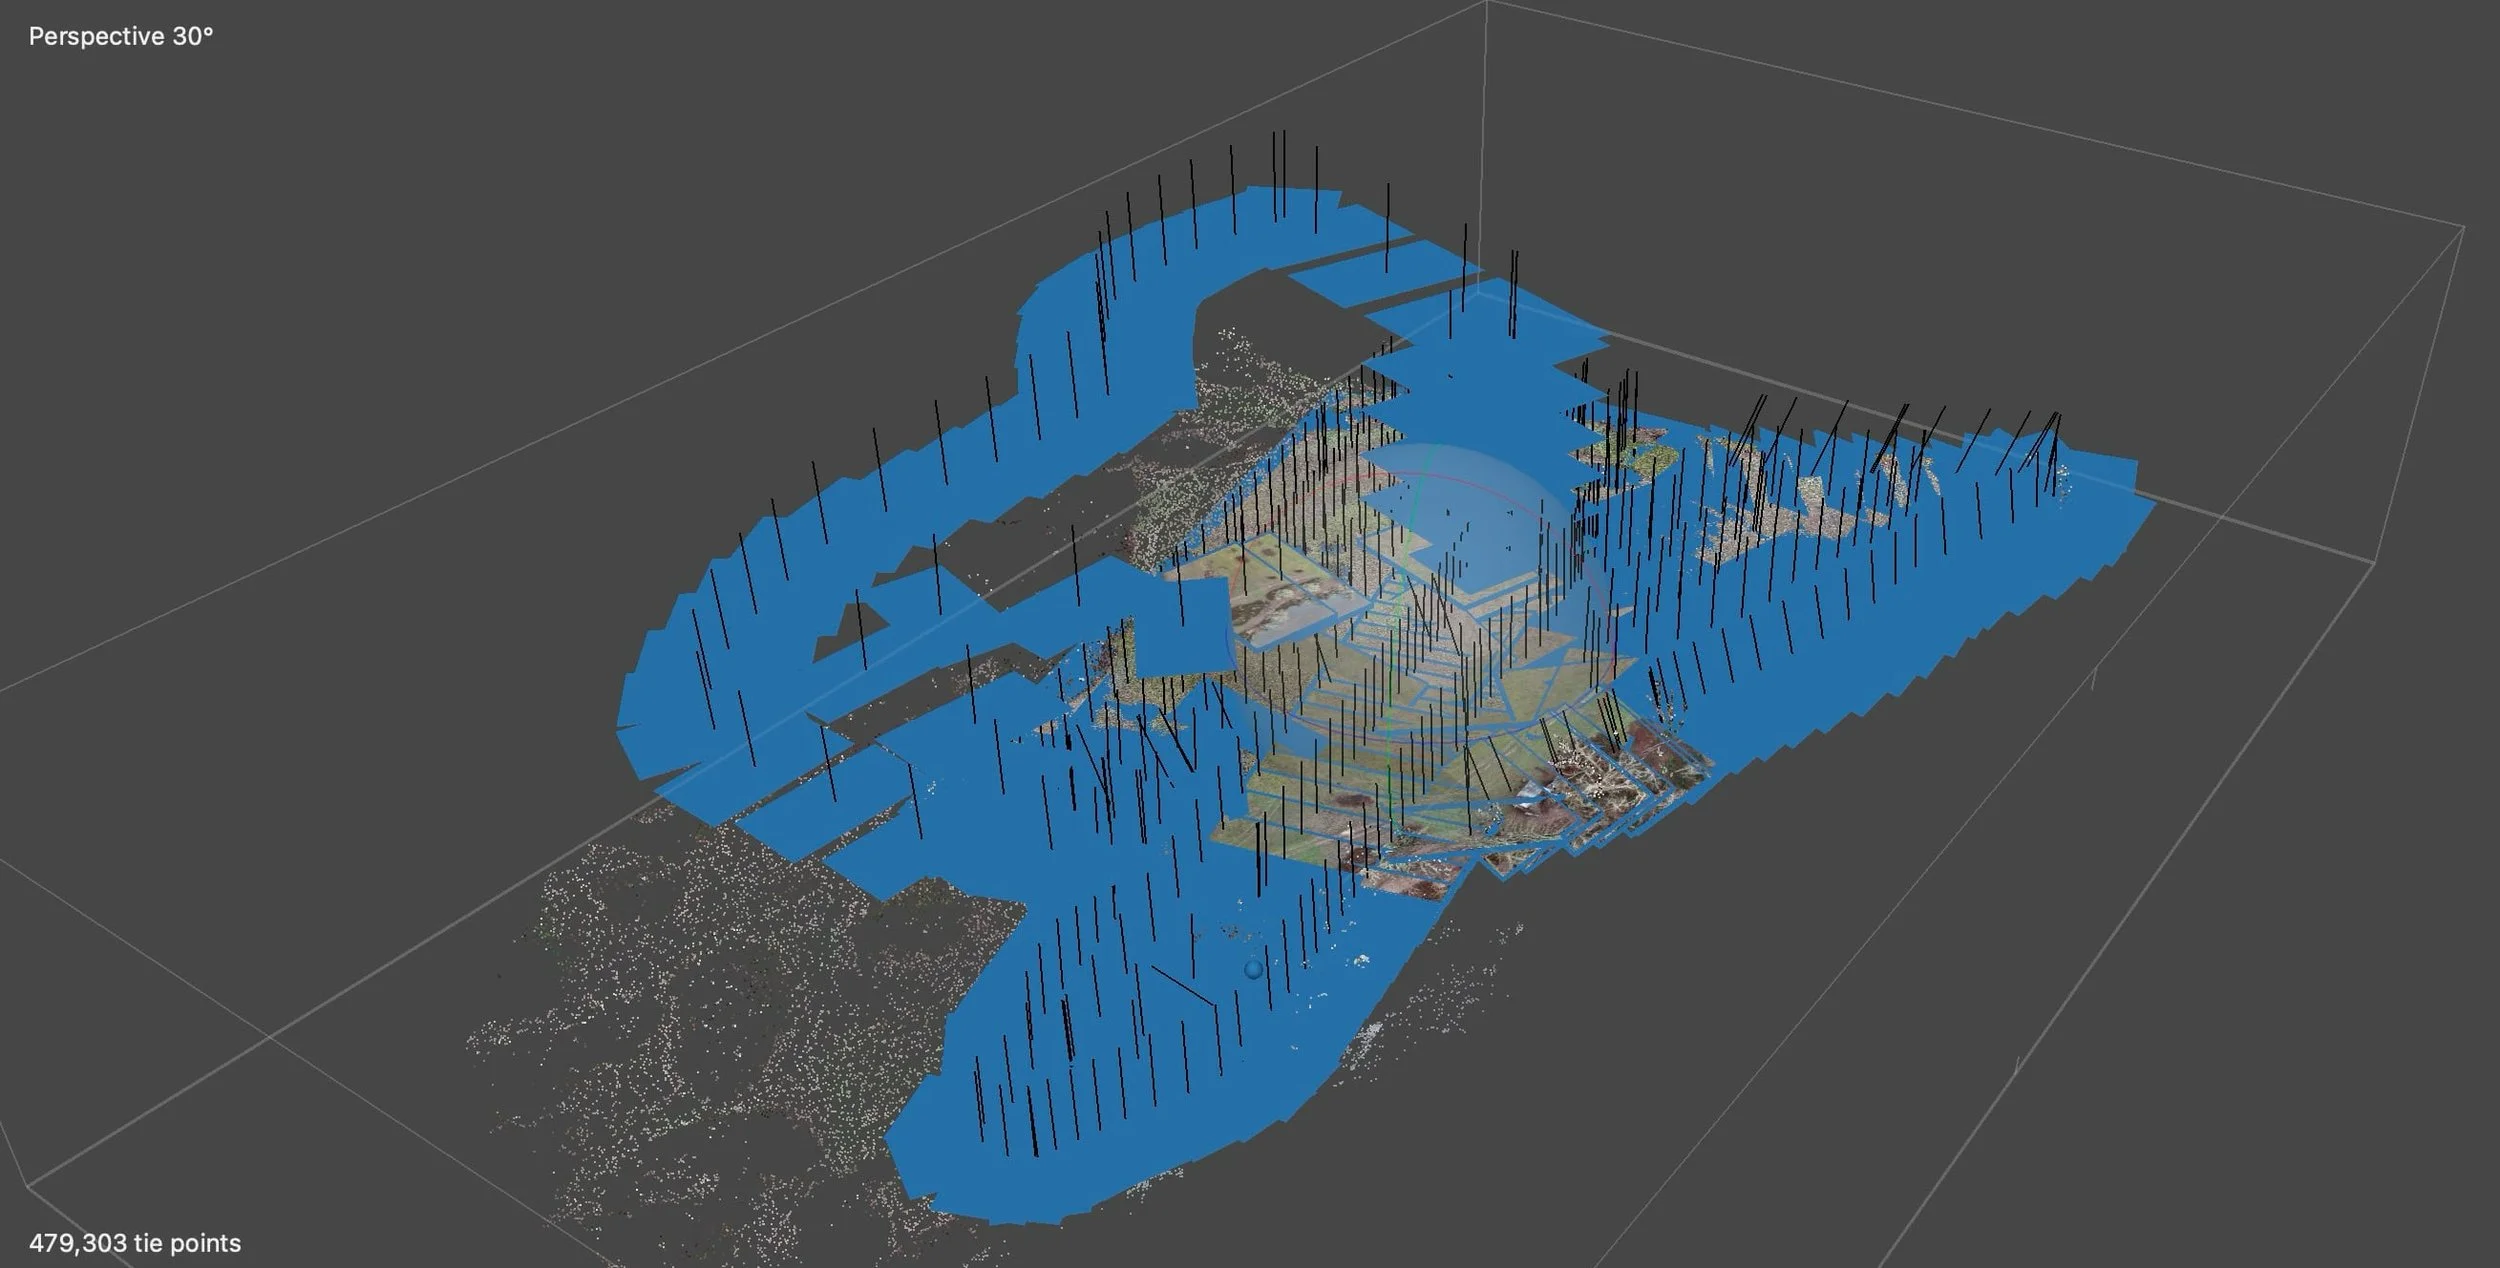Select the small blue sphere marker near the bottom

[x=1253, y=971]
